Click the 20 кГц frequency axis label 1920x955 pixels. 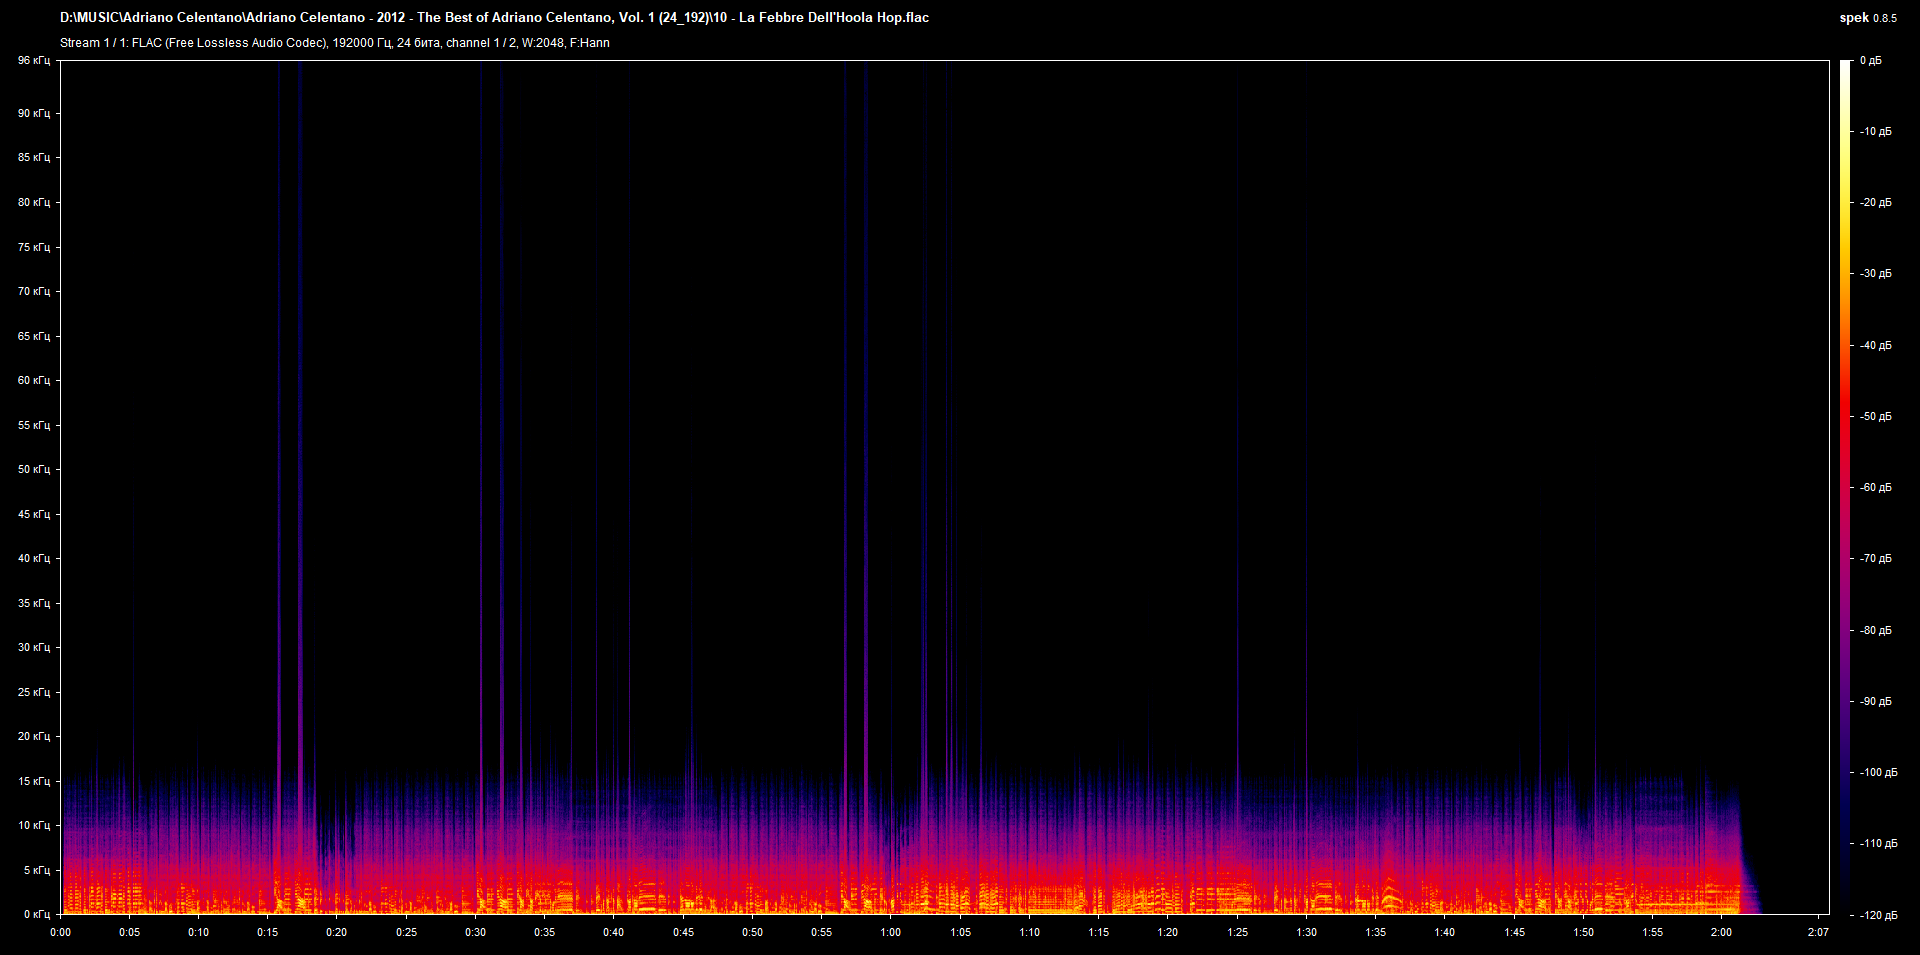point(33,736)
